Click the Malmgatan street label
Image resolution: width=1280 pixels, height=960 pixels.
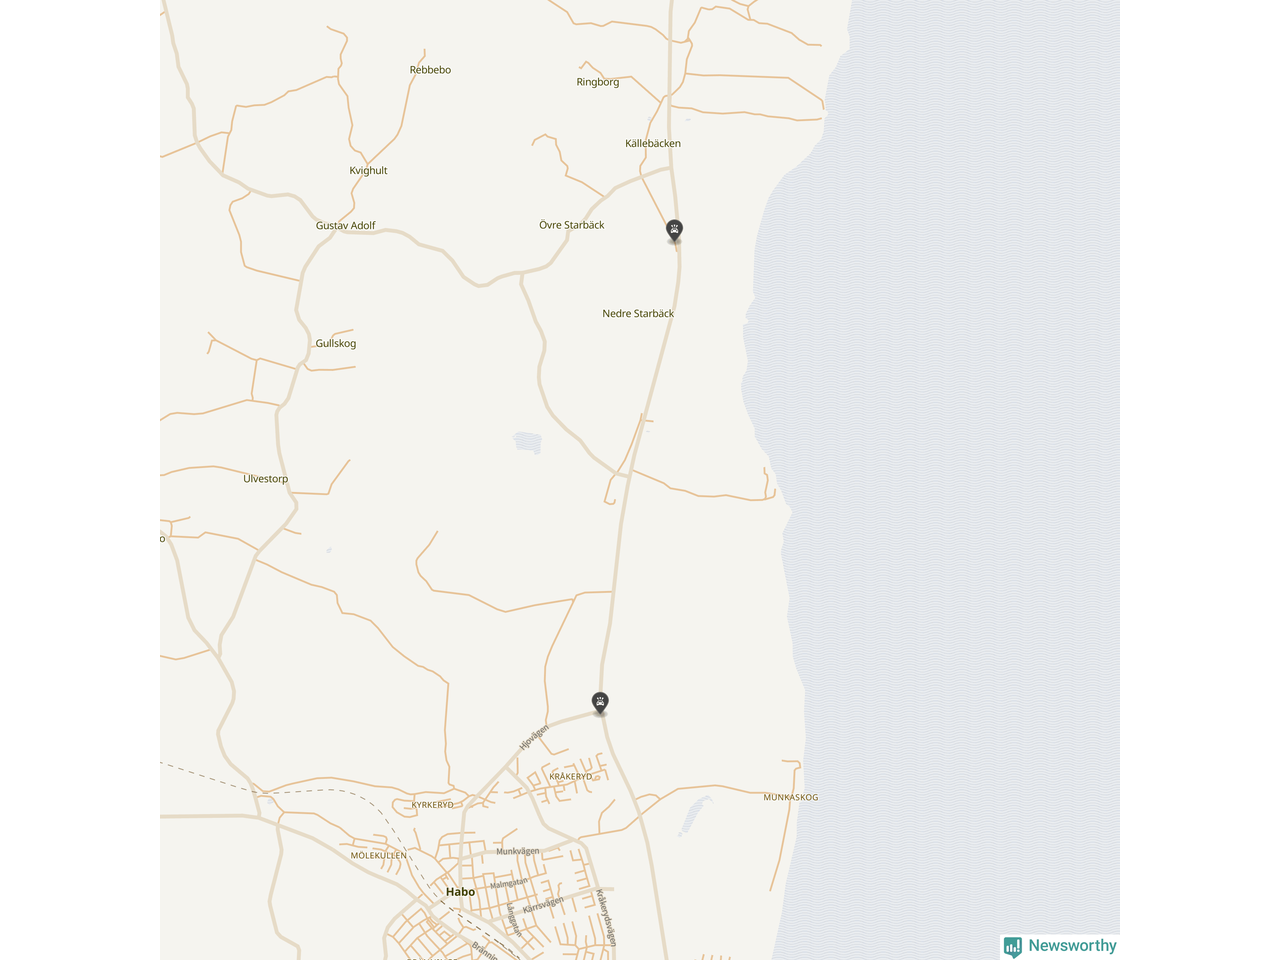(x=509, y=883)
